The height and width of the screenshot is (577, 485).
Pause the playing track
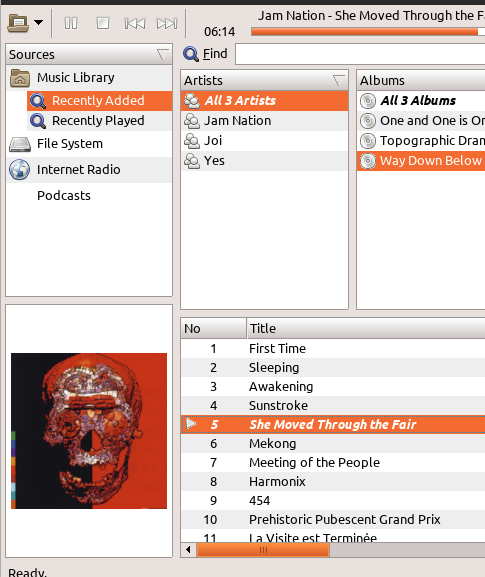tap(71, 24)
